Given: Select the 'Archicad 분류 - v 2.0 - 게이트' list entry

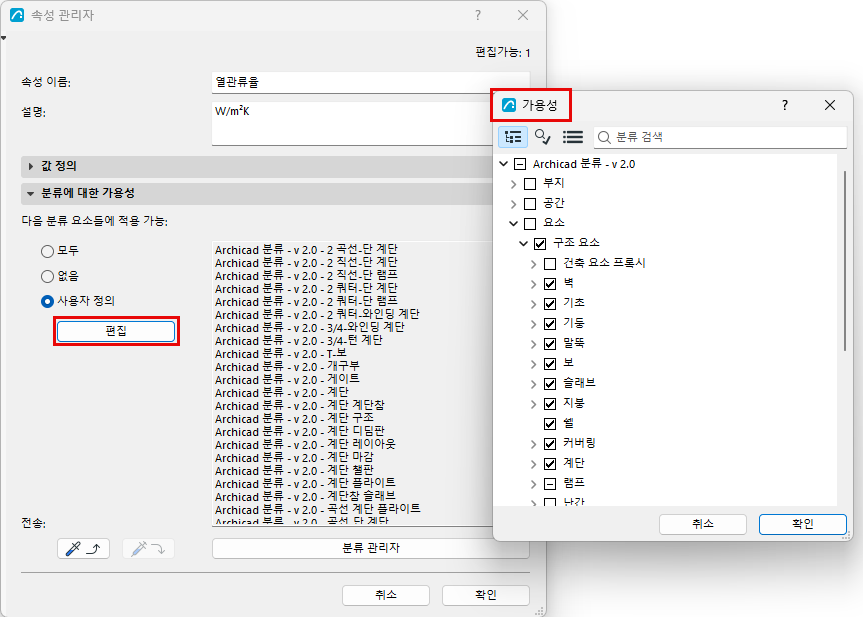Looking at the screenshot, I should [287, 379].
